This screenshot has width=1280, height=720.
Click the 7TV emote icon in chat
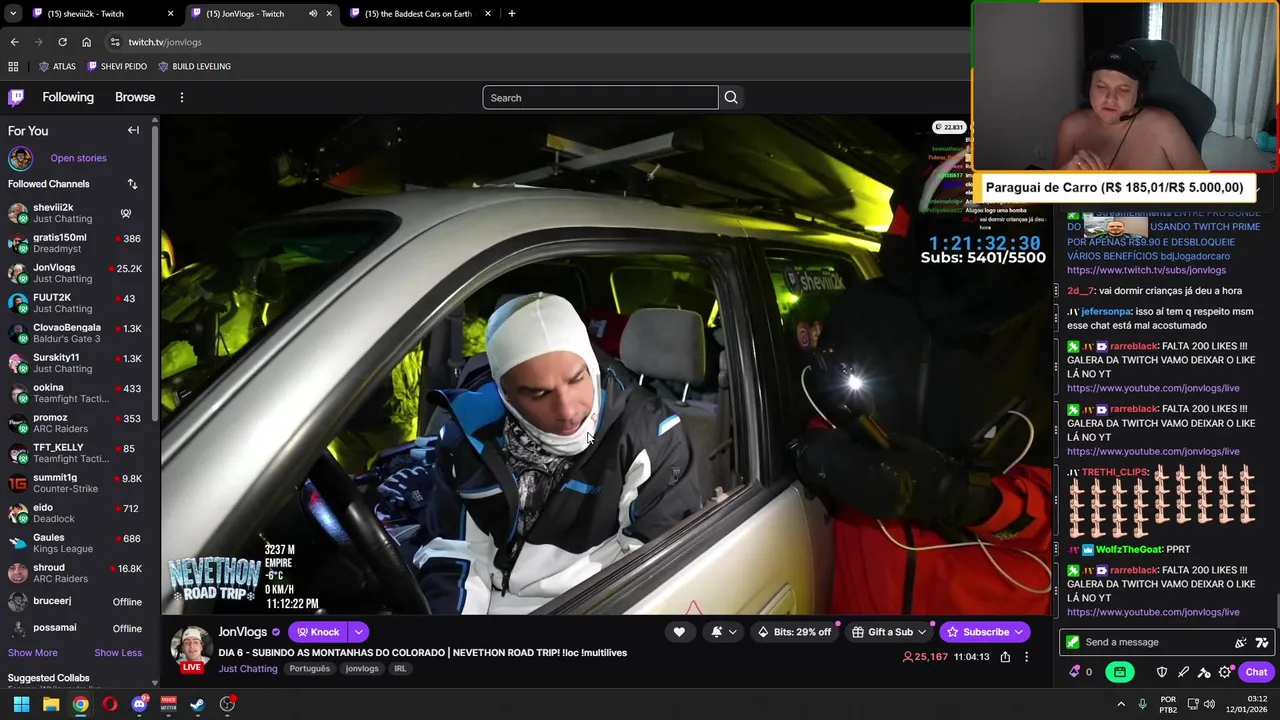click(1262, 642)
